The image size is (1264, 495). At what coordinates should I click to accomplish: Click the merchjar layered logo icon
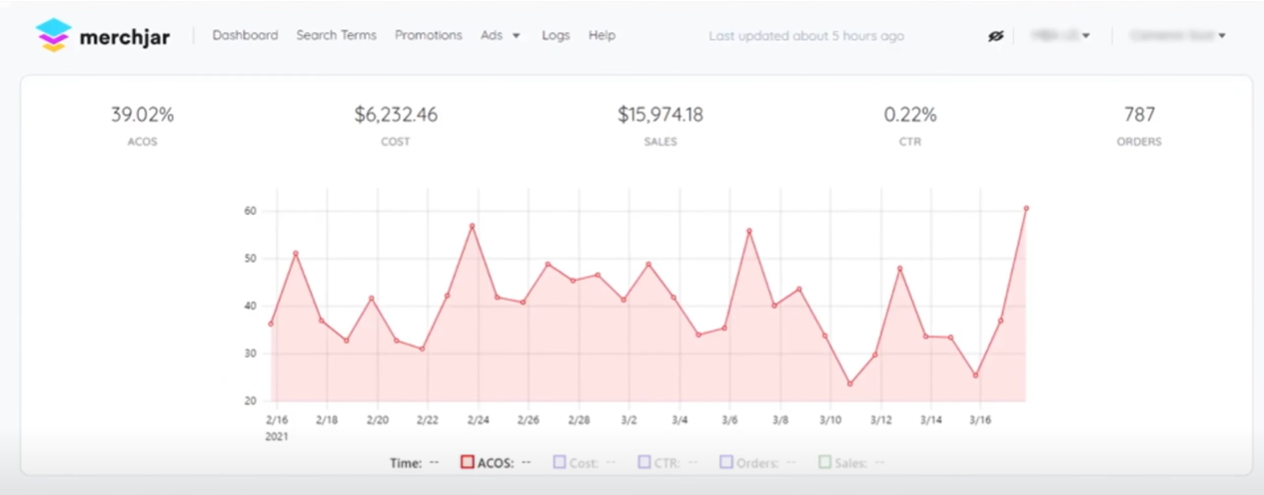point(54,35)
